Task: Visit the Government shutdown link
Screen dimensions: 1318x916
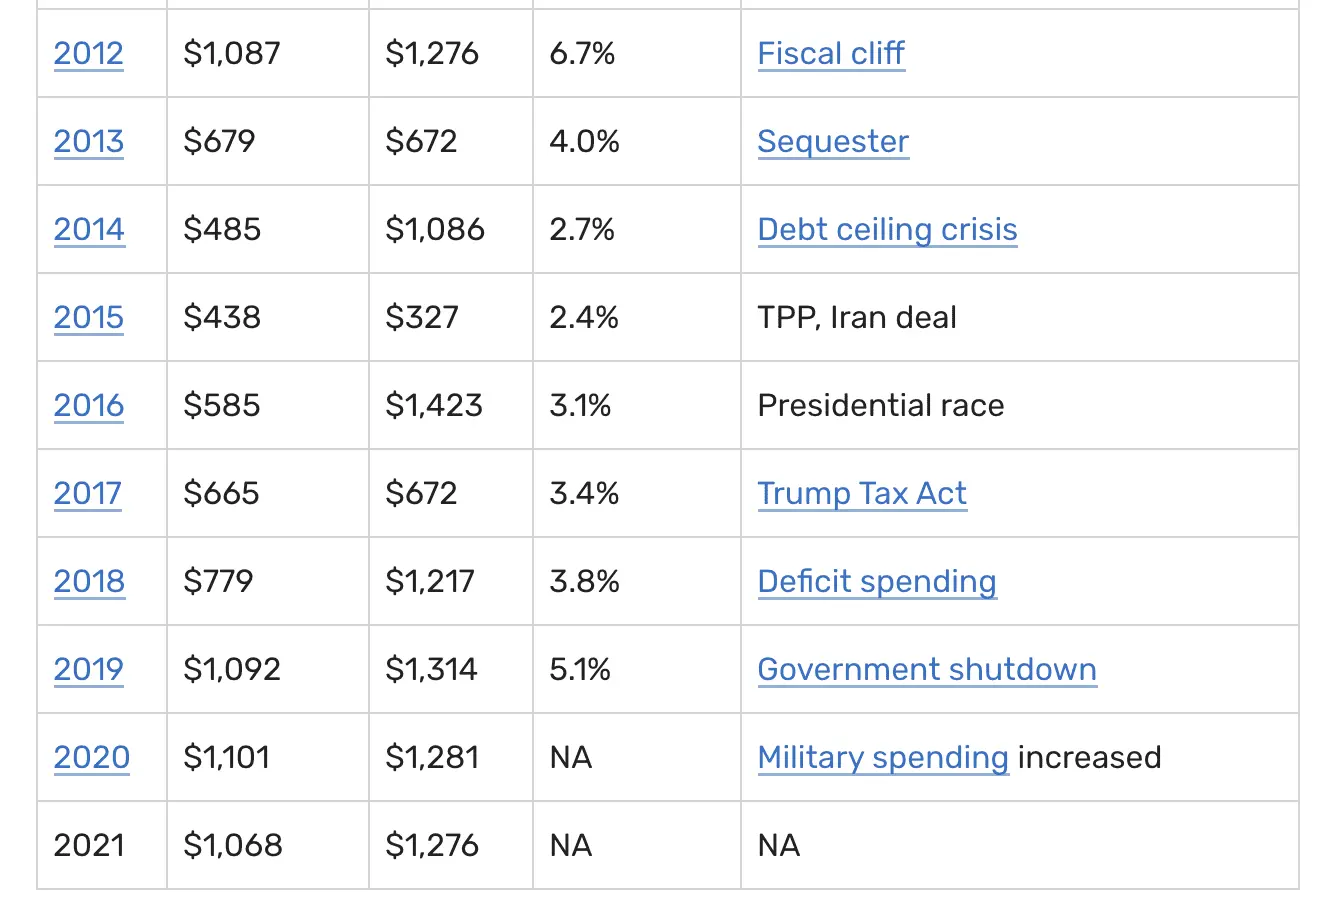Action: click(x=927, y=670)
